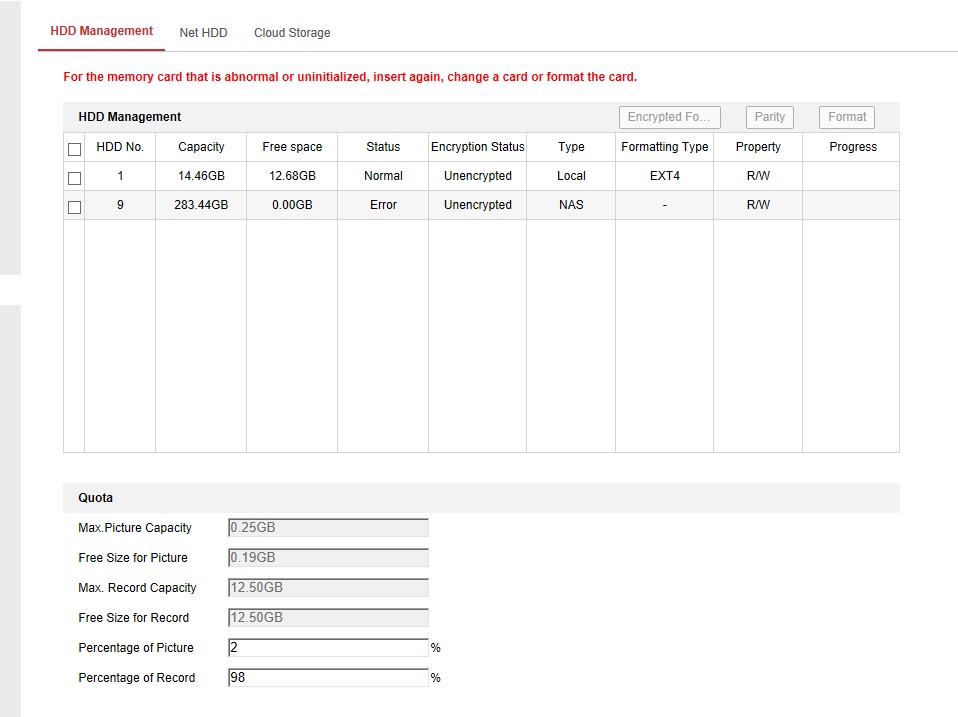Click the Encrypted Format button
Screen dimensions: 958x717
coord(668,117)
